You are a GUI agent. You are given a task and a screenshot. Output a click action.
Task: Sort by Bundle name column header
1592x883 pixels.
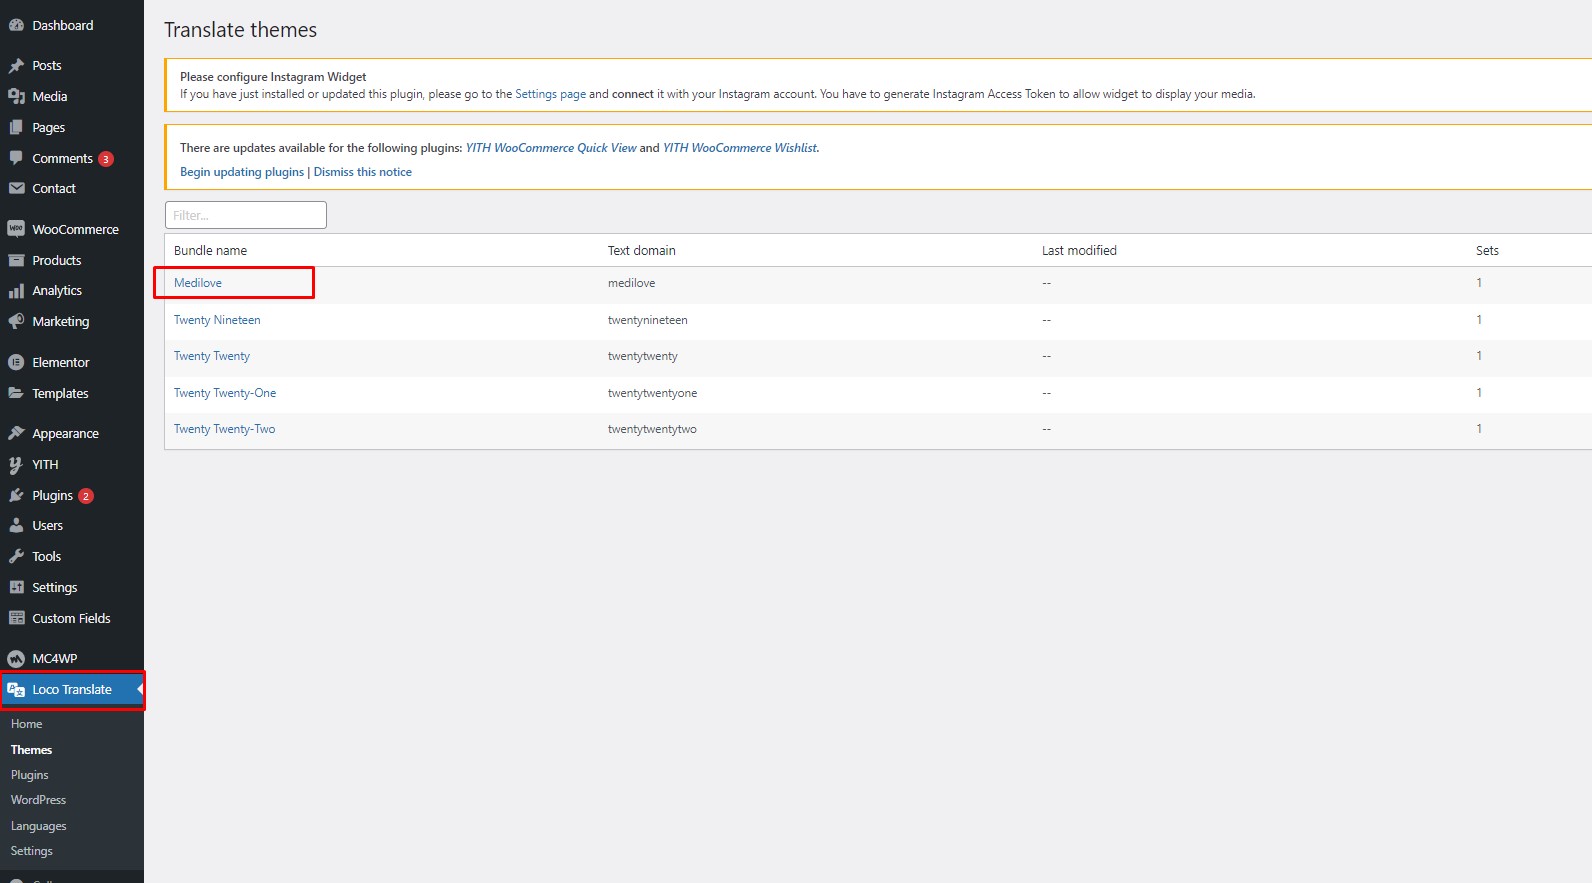coord(210,251)
